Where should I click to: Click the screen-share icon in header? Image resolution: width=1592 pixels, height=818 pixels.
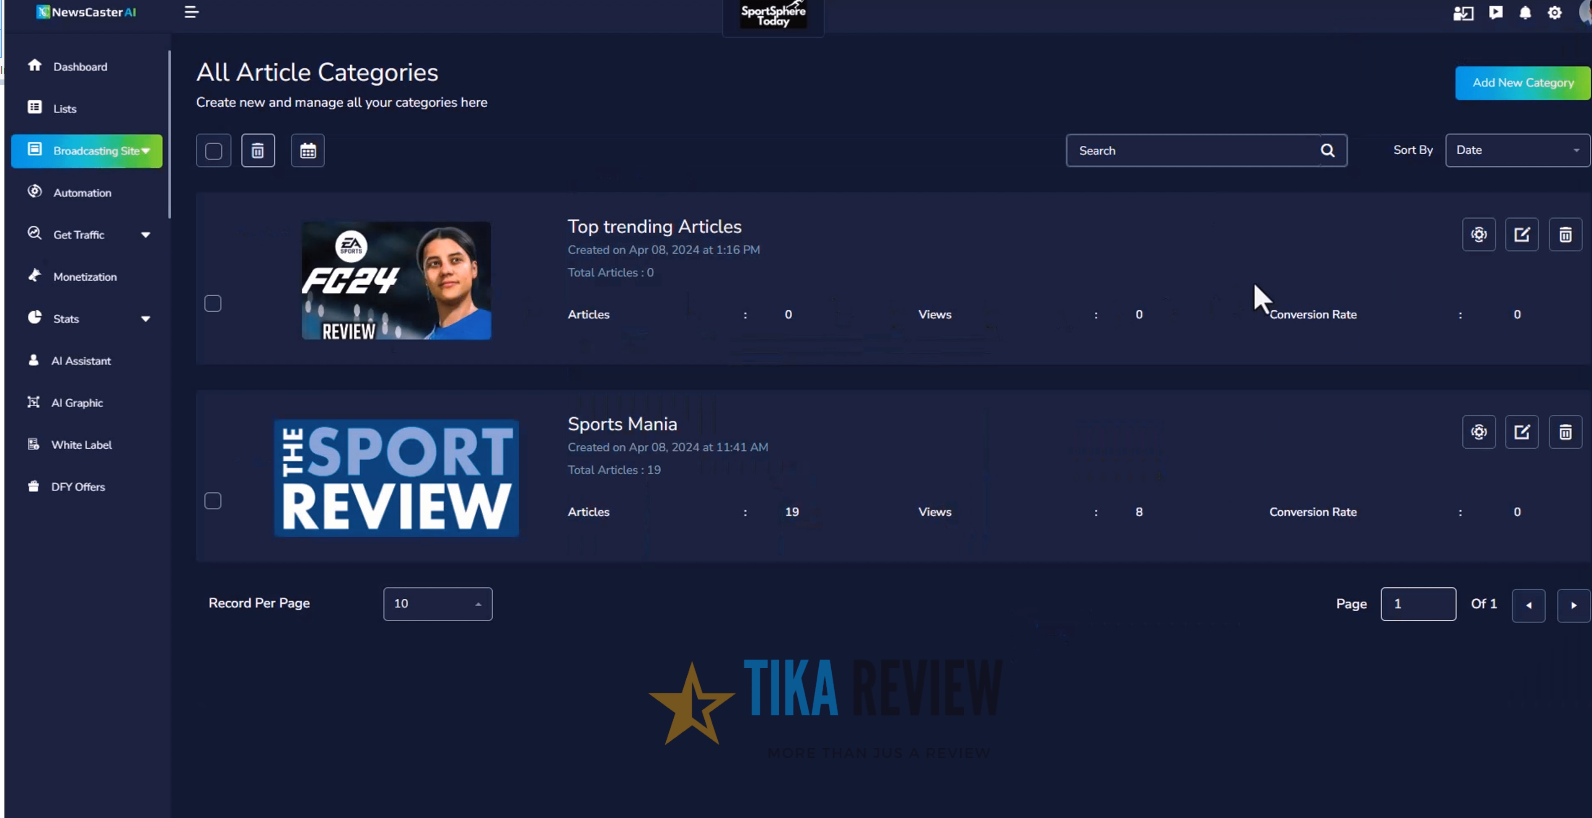point(1463,13)
